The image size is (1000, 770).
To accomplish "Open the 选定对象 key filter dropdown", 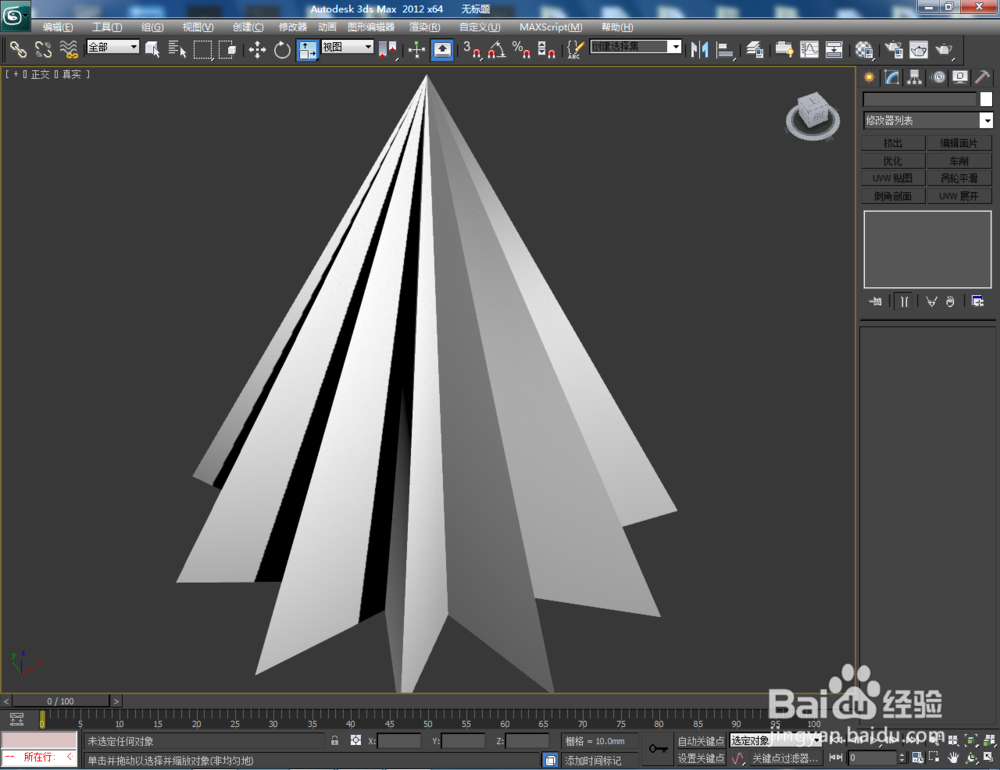I will pyautogui.click(x=774, y=740).
